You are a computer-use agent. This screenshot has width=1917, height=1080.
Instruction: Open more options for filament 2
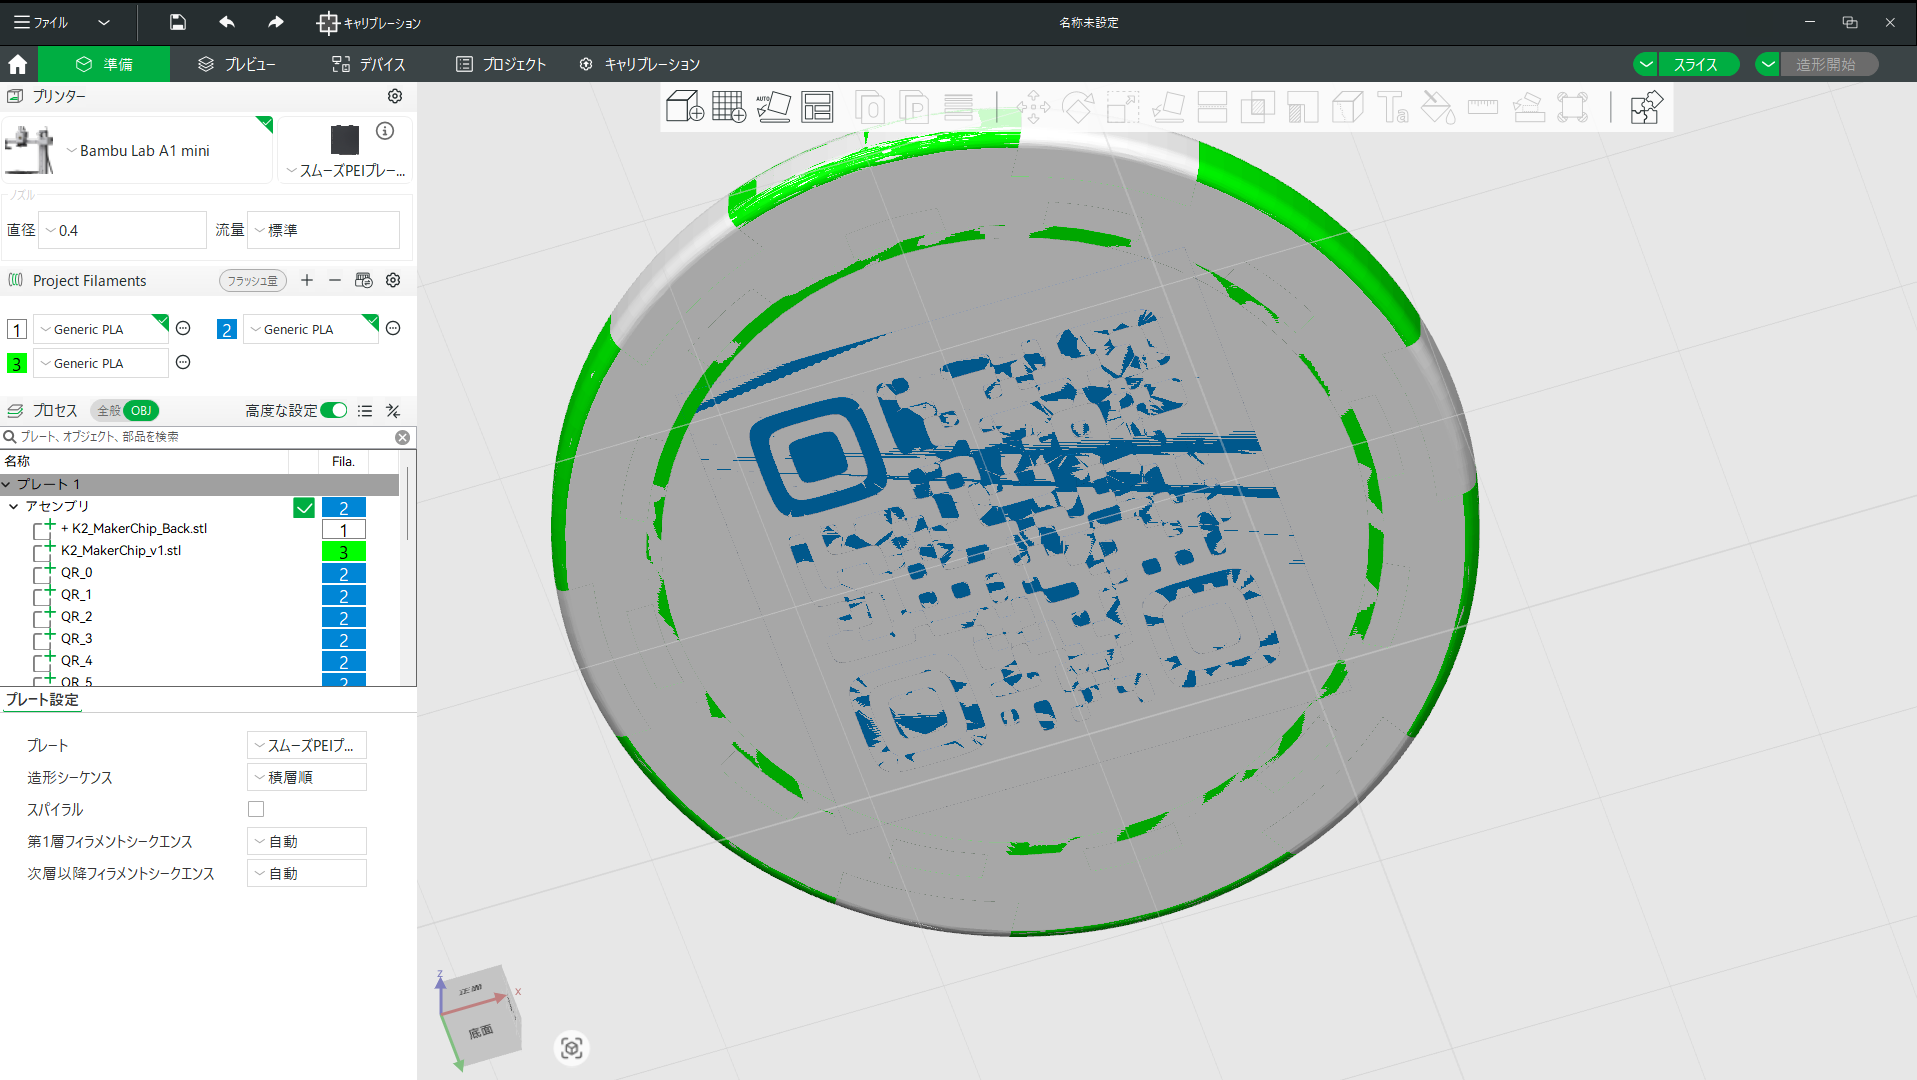(393, 328)
